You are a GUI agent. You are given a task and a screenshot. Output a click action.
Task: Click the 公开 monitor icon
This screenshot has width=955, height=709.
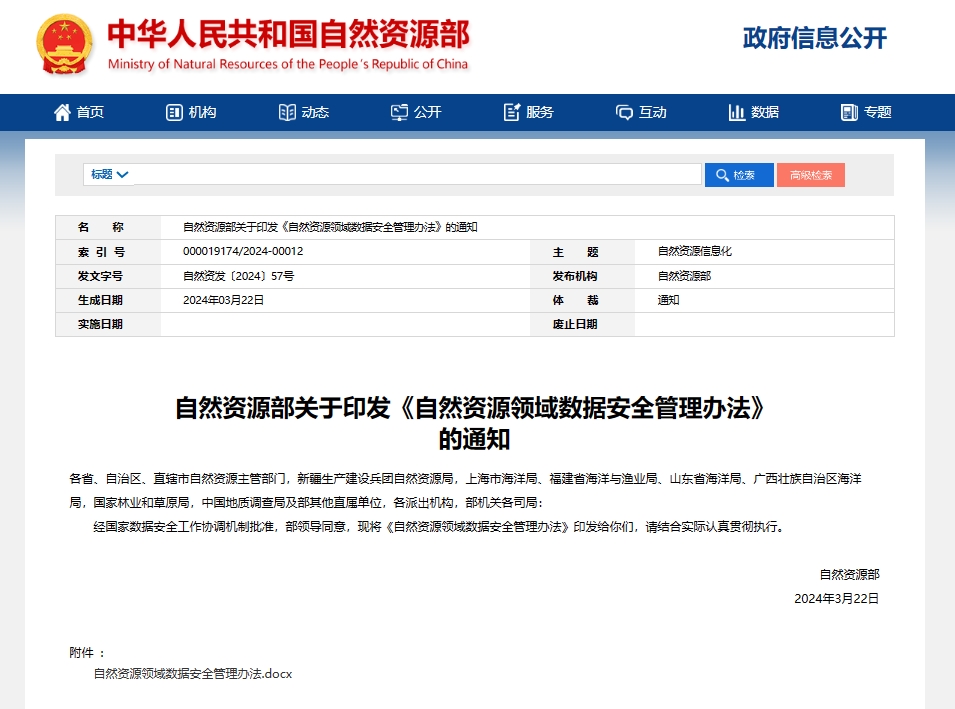tap(399, 112)
